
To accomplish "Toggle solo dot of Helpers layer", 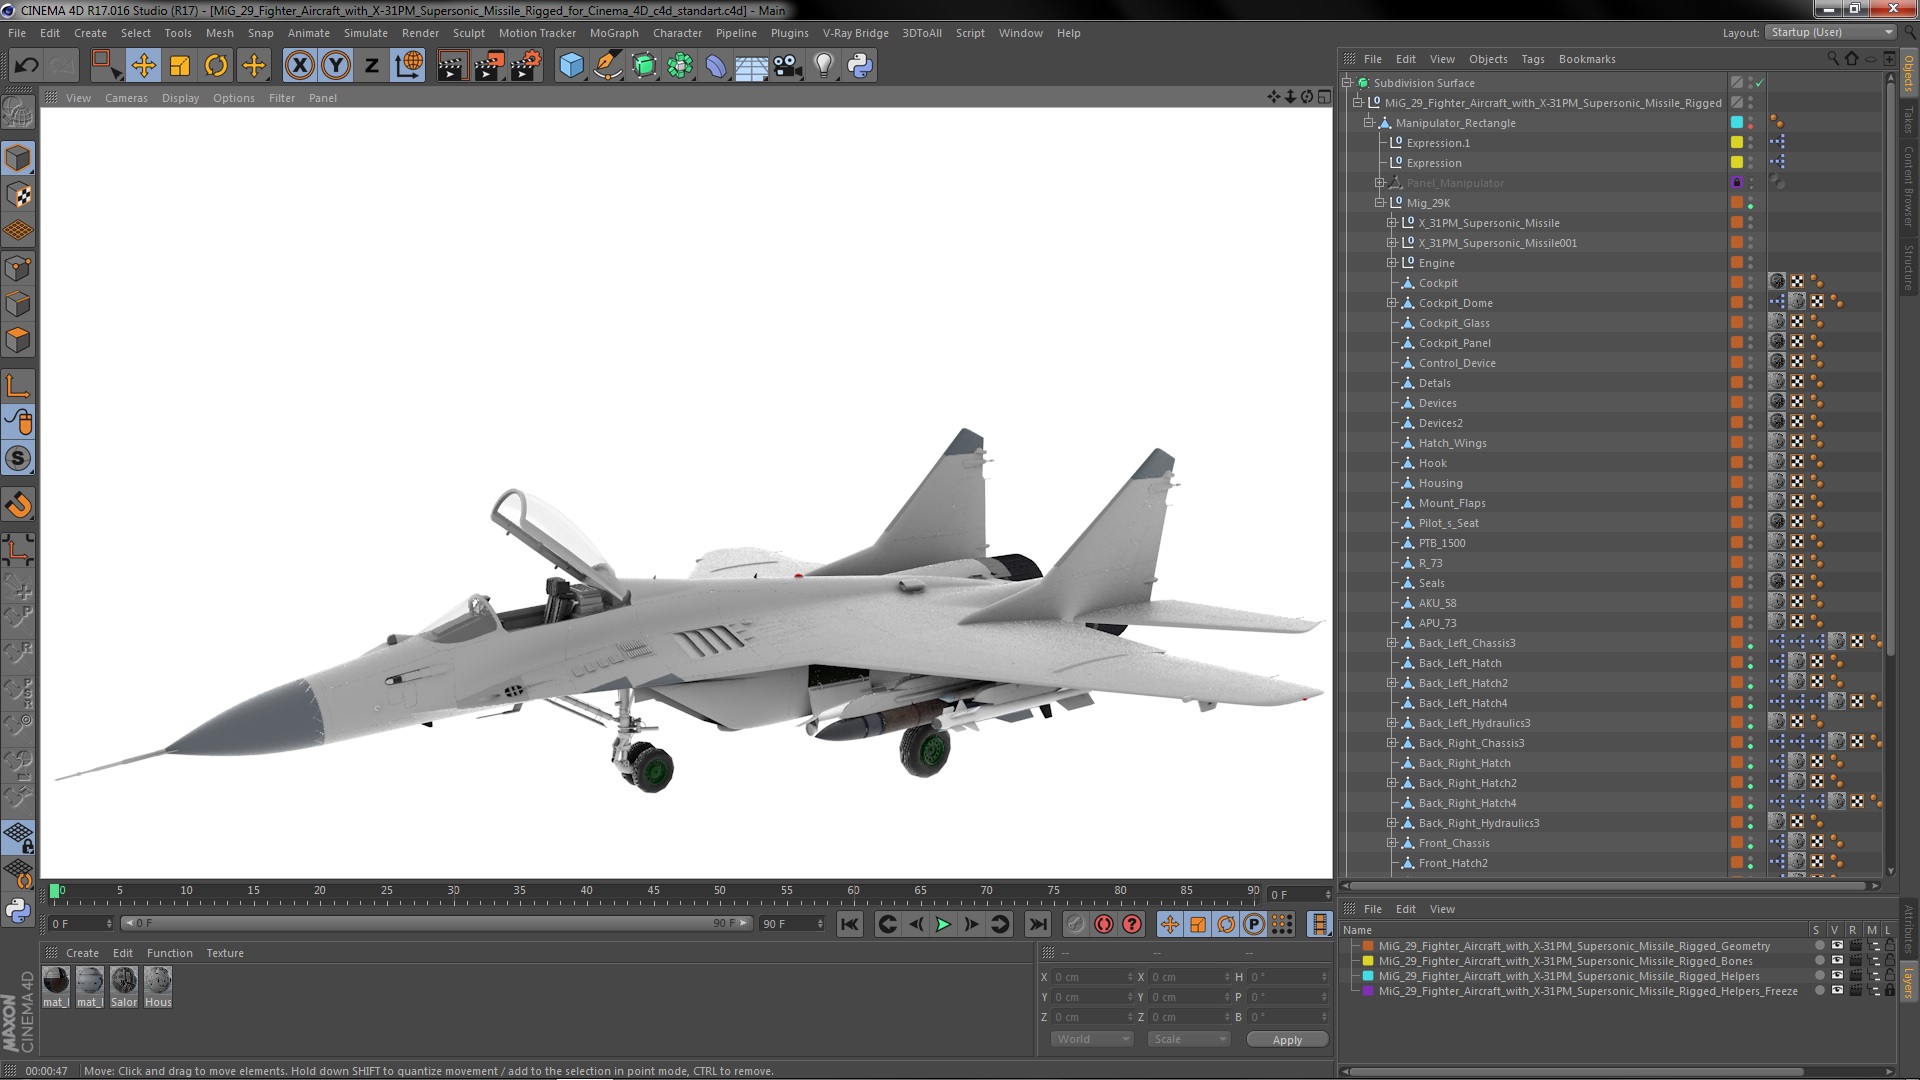I will (x=1819, y=976).
